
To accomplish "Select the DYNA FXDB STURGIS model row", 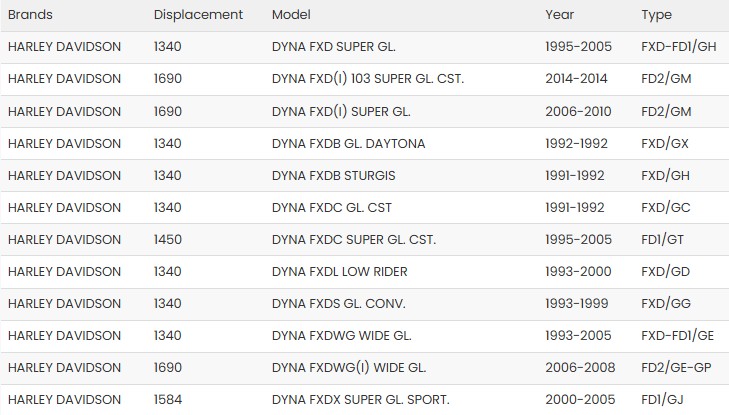I will tap(333, 176).
